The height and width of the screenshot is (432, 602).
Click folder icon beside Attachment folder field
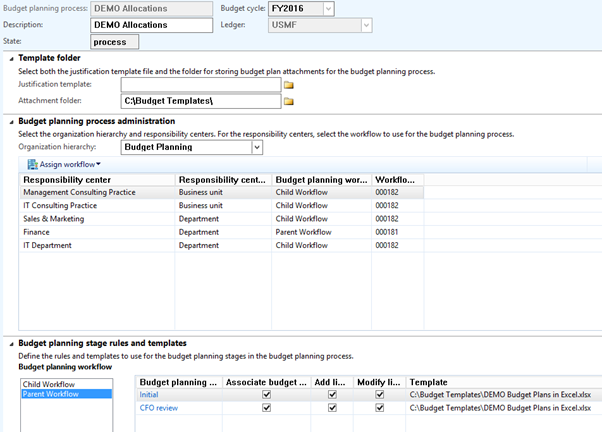click(x=289, y=102)
